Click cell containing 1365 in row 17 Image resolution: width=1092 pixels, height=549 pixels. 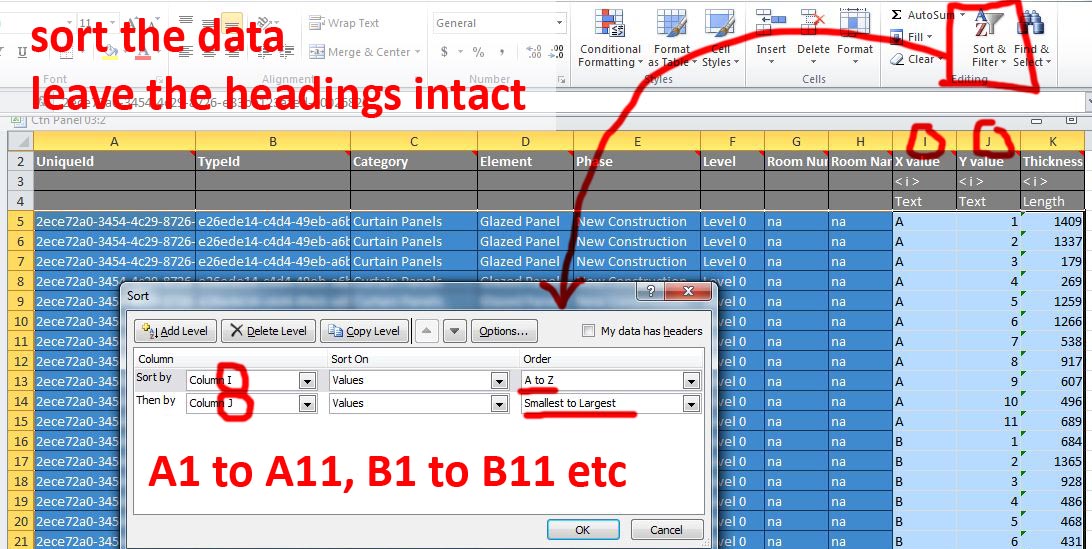(1052, 462)
